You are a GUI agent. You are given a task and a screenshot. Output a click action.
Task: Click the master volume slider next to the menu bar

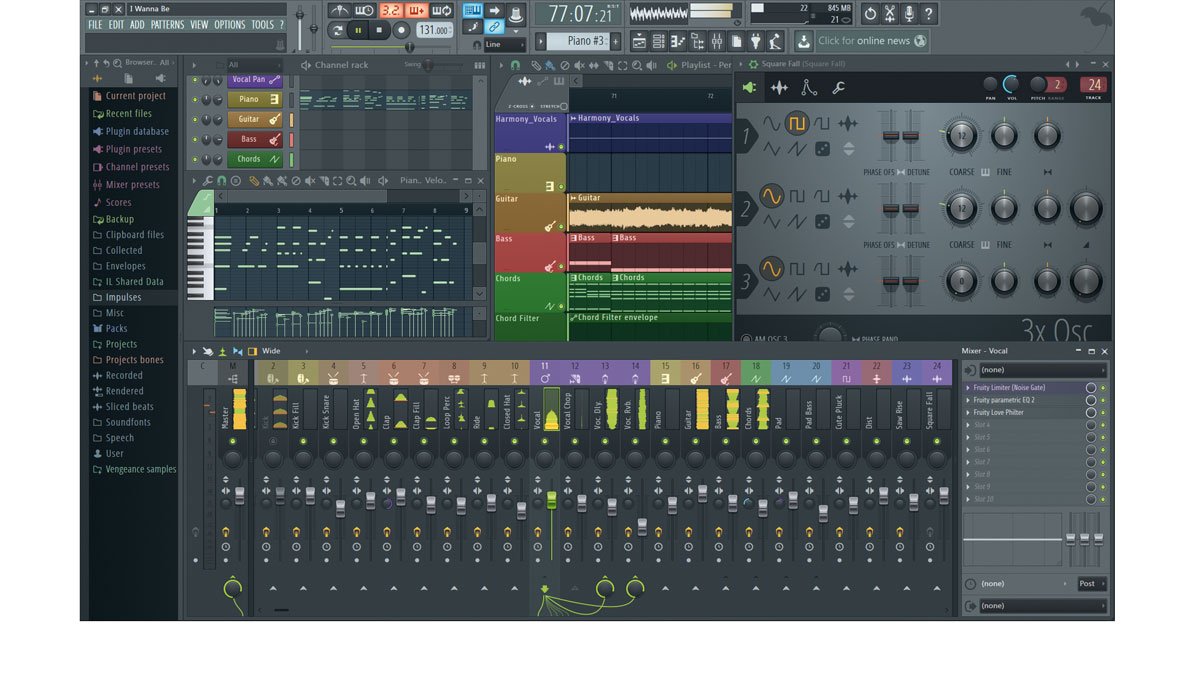[x=299, y=15]
